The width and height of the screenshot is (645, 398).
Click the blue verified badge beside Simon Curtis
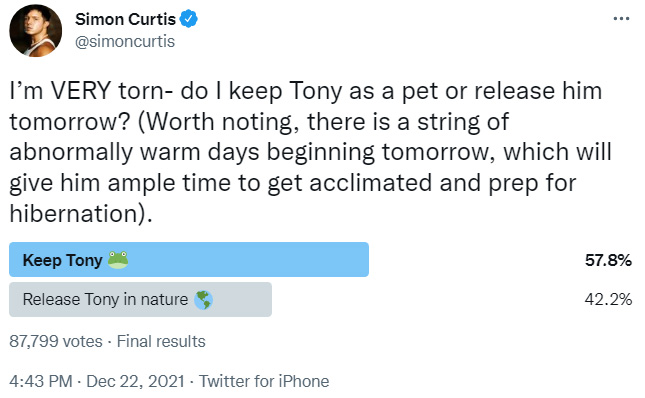pyautogui.click(x=189, y=19)
